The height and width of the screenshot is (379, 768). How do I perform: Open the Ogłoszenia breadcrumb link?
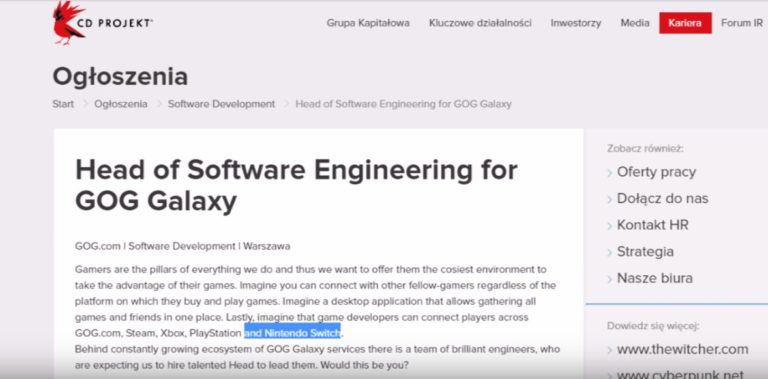(x=120, y=104)
